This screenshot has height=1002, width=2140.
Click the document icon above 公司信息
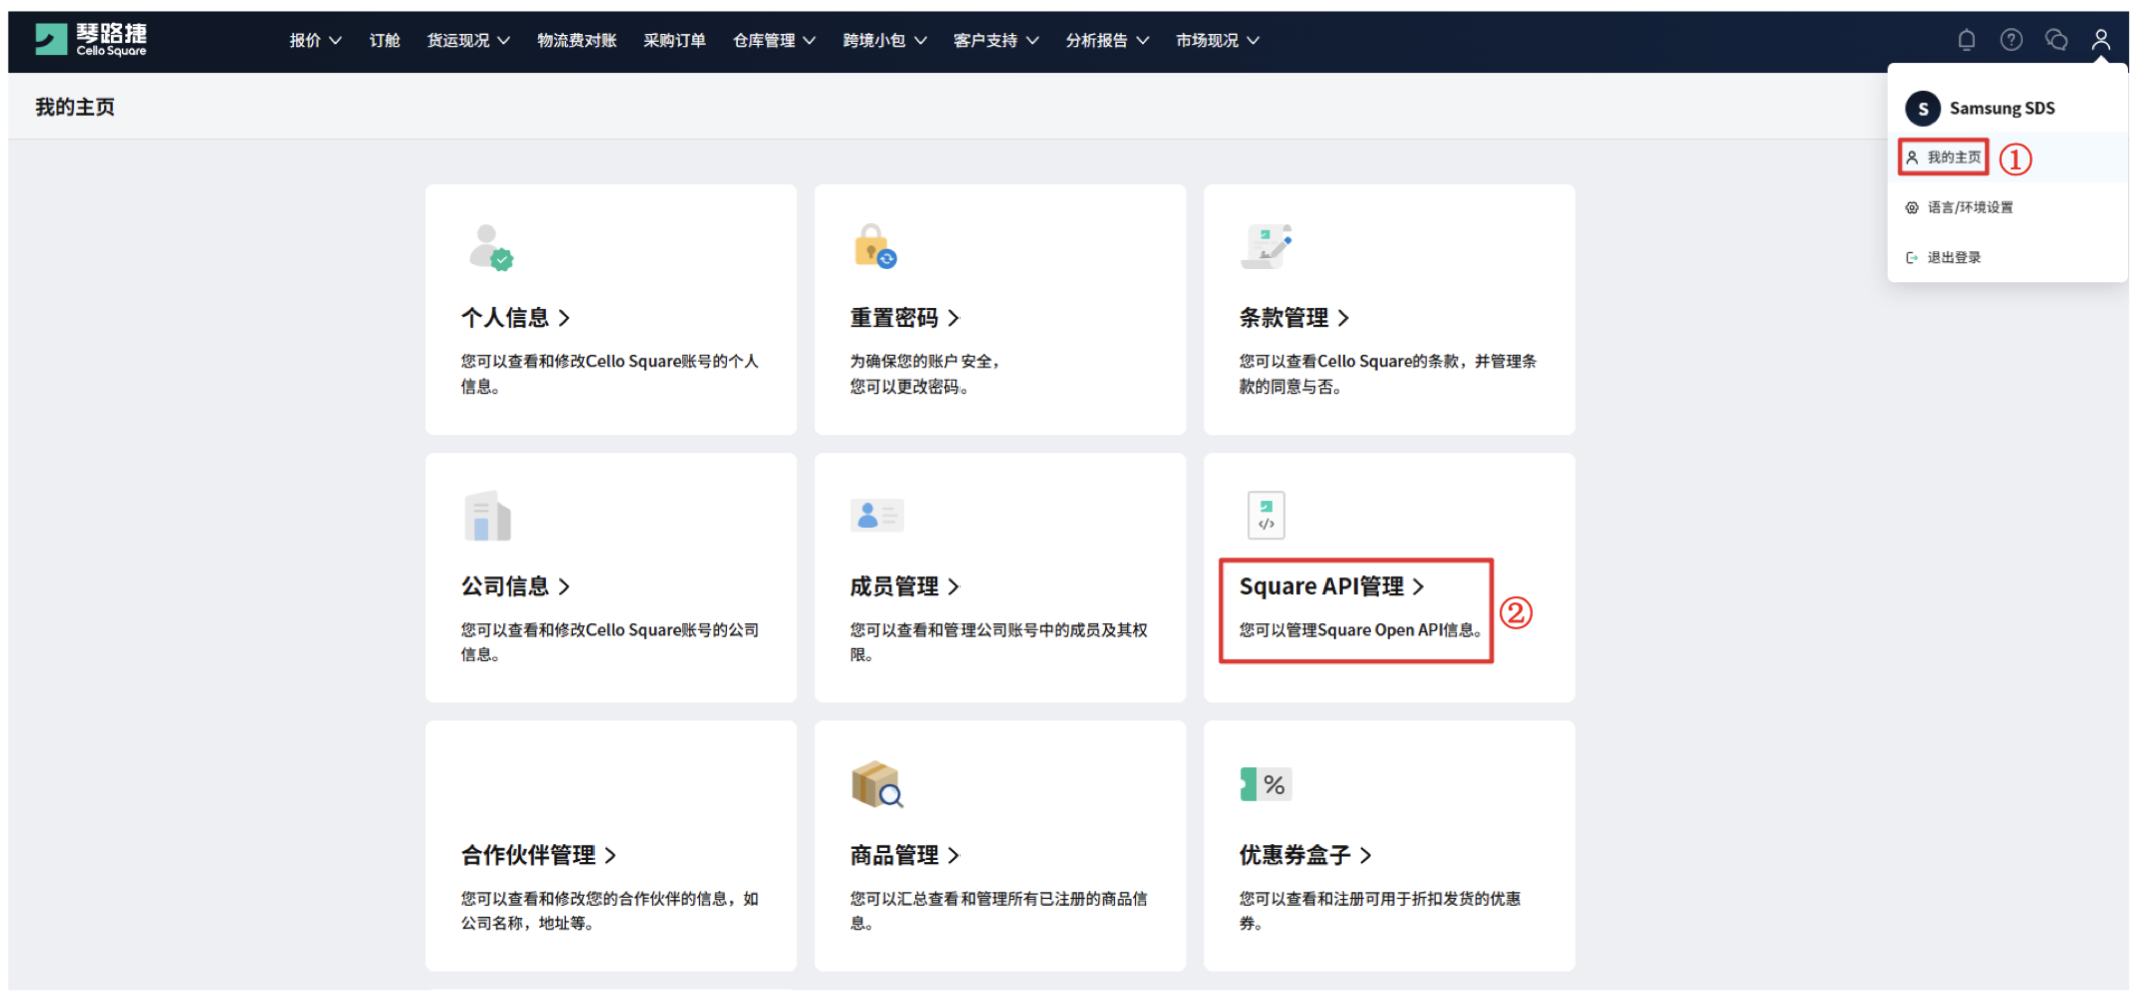click(489, 515)
